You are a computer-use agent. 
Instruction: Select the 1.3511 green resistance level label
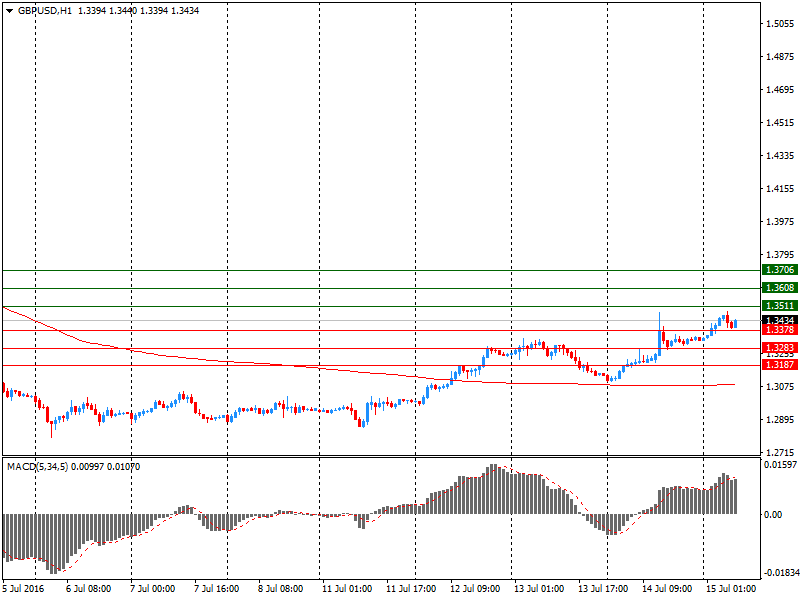(780, 306)
